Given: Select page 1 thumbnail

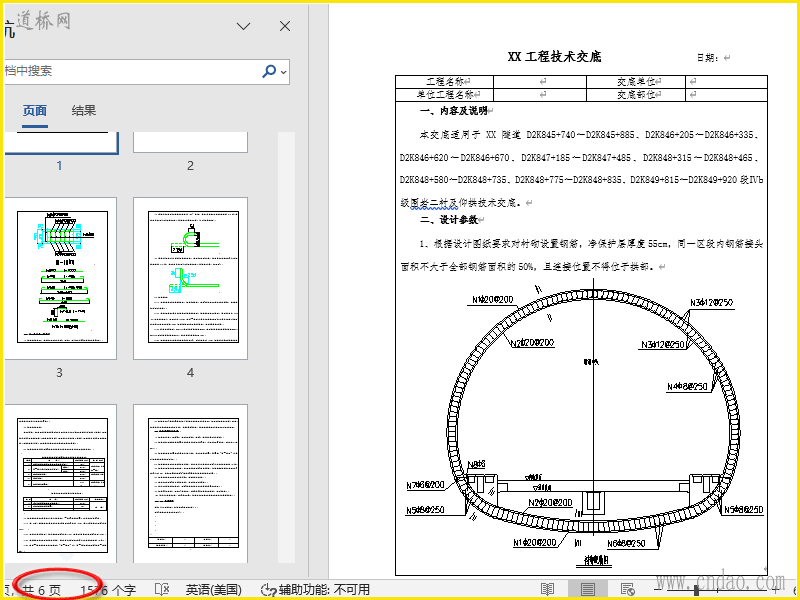Looking at the screenshot, I should (61, 143).
